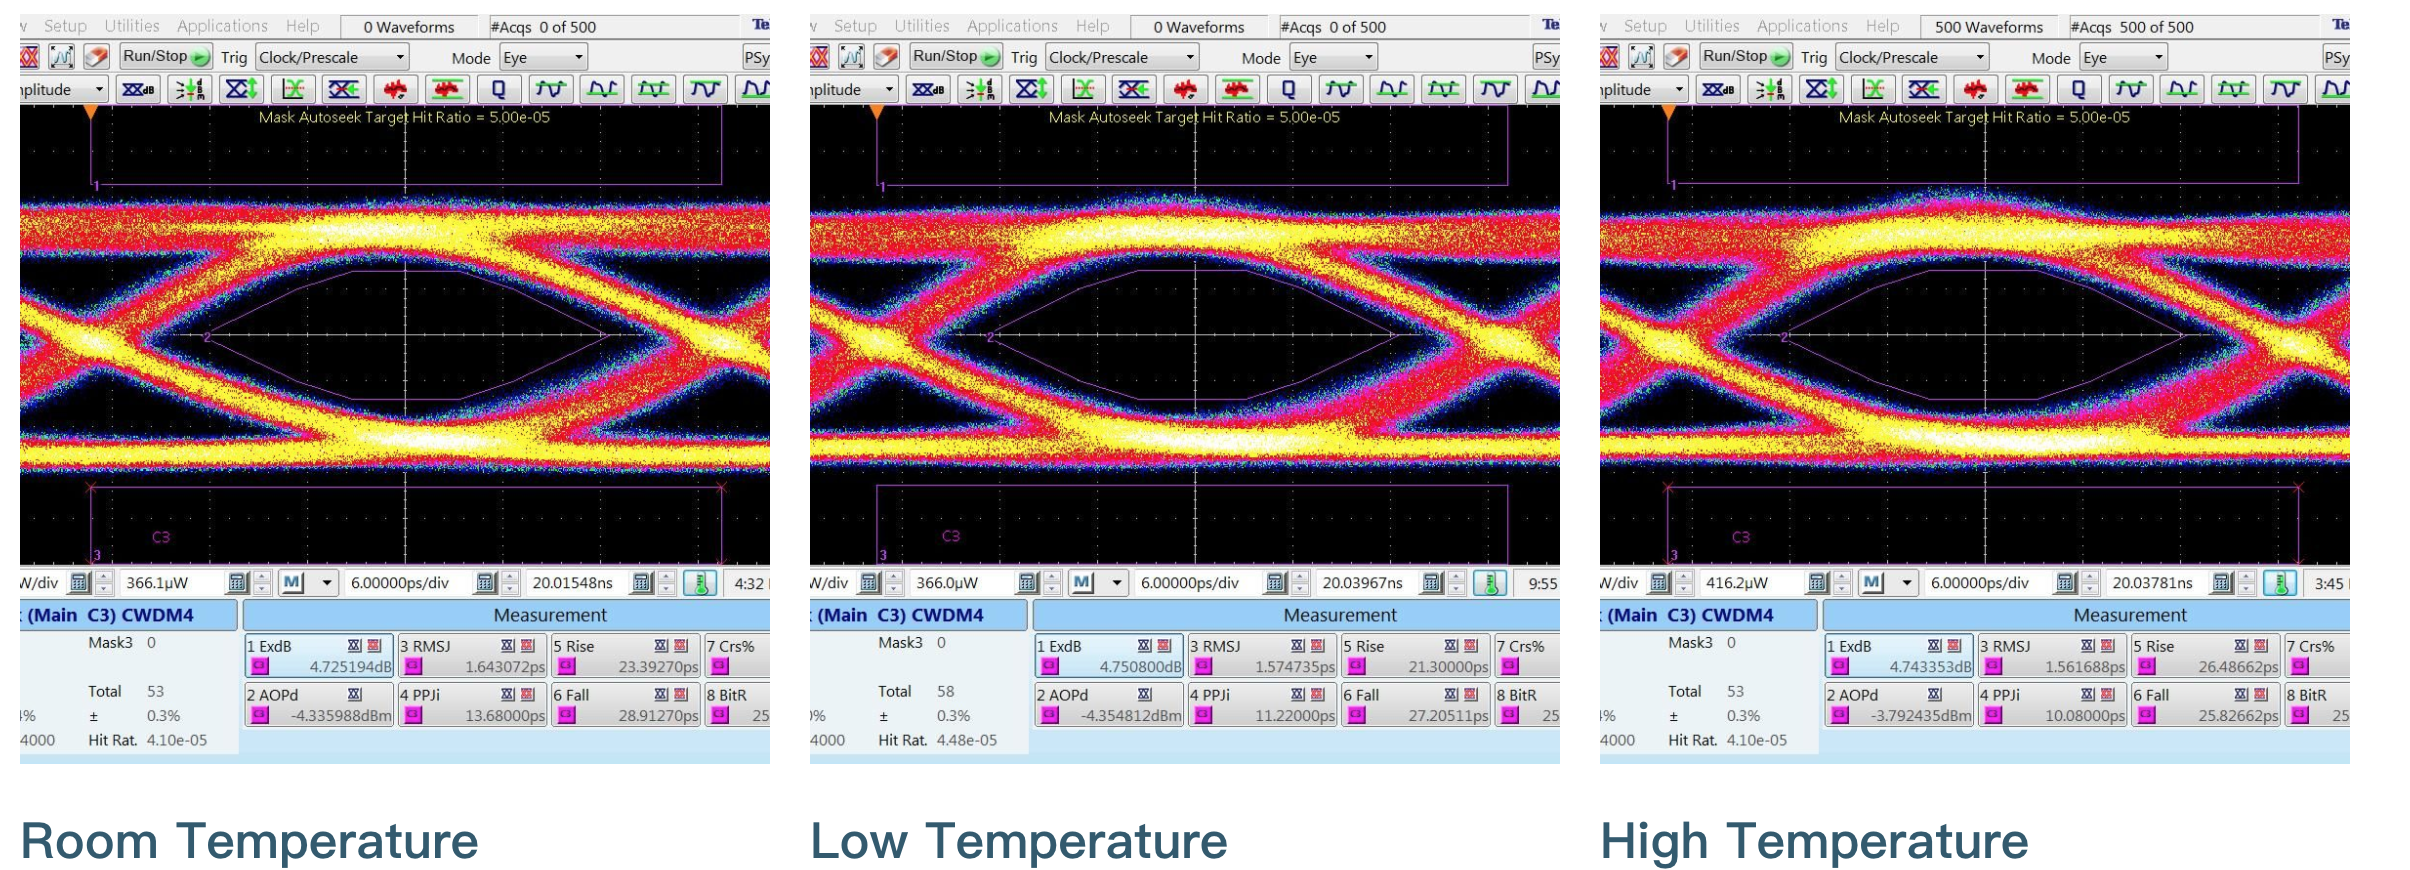Open the Trig Clock/Prescale dropdown in Low Temperature panel

pyautogui.click(x=1122, y=57)
